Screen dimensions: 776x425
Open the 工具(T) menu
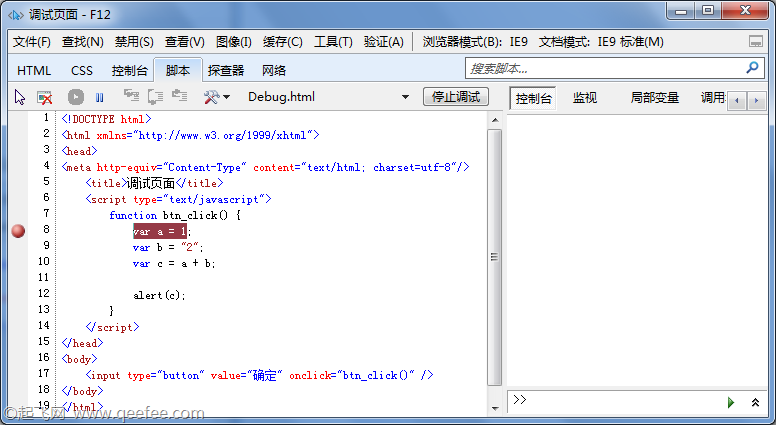pos(333,42)
